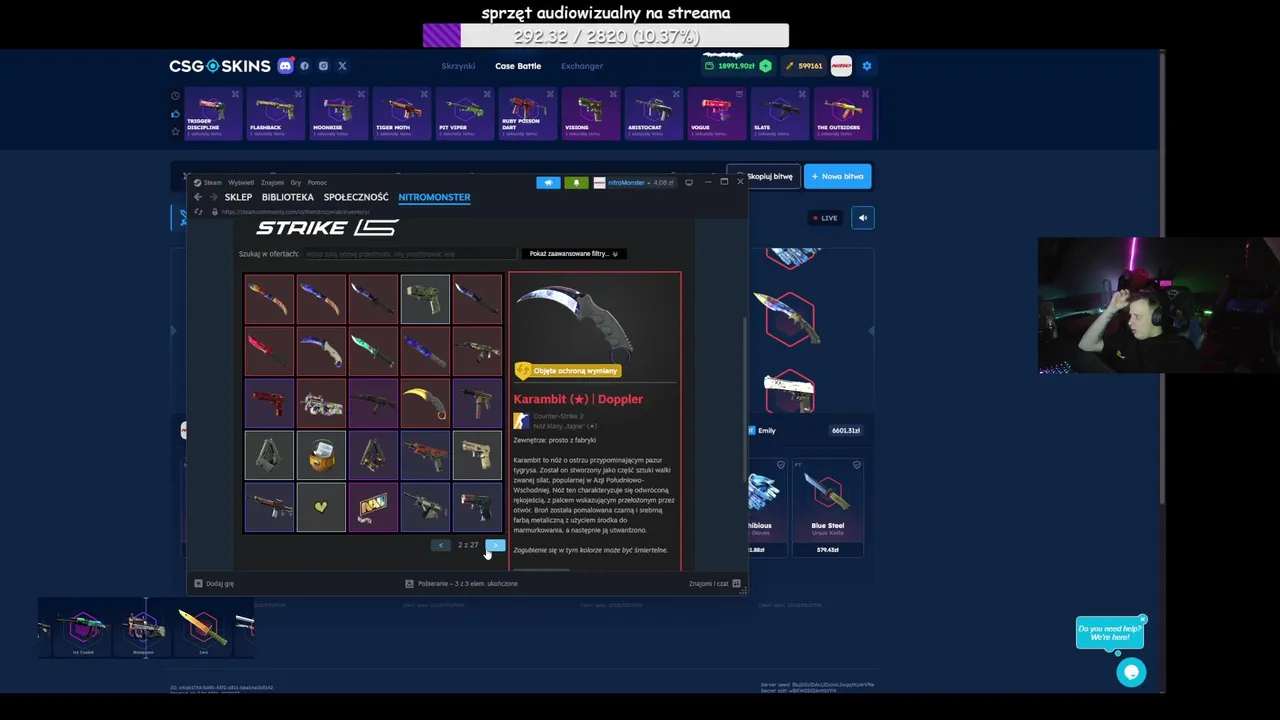This screenshot has width=1280, height=720.
Task: Go to BIBLIOTEKA in Steam navigation
Action: click(288, 197)
